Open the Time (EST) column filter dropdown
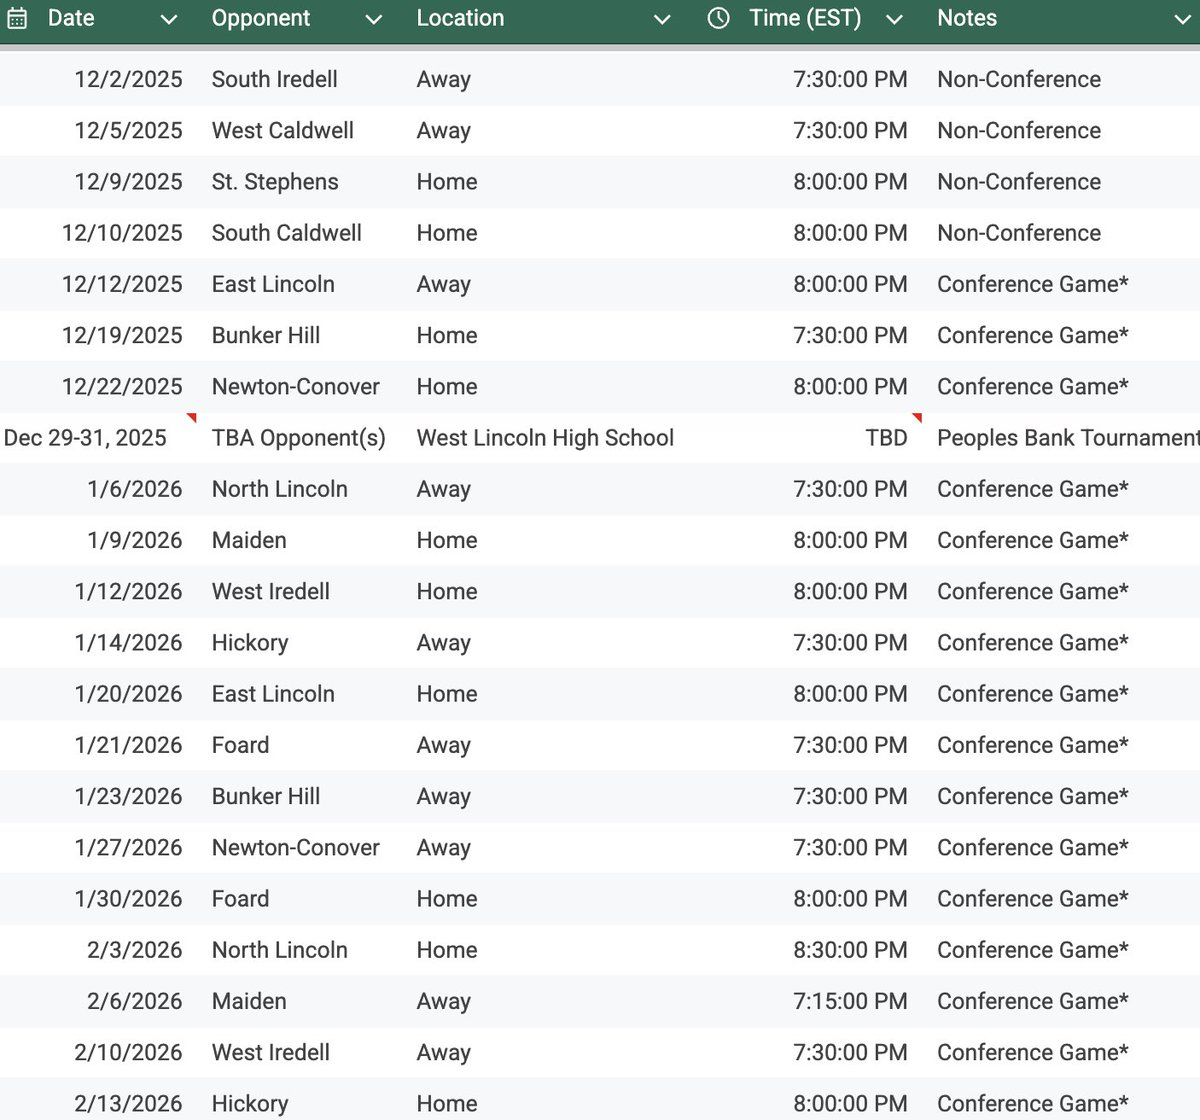Image resolution: width=1200 pixels, height=1120 pixels. tap(894, 19)
